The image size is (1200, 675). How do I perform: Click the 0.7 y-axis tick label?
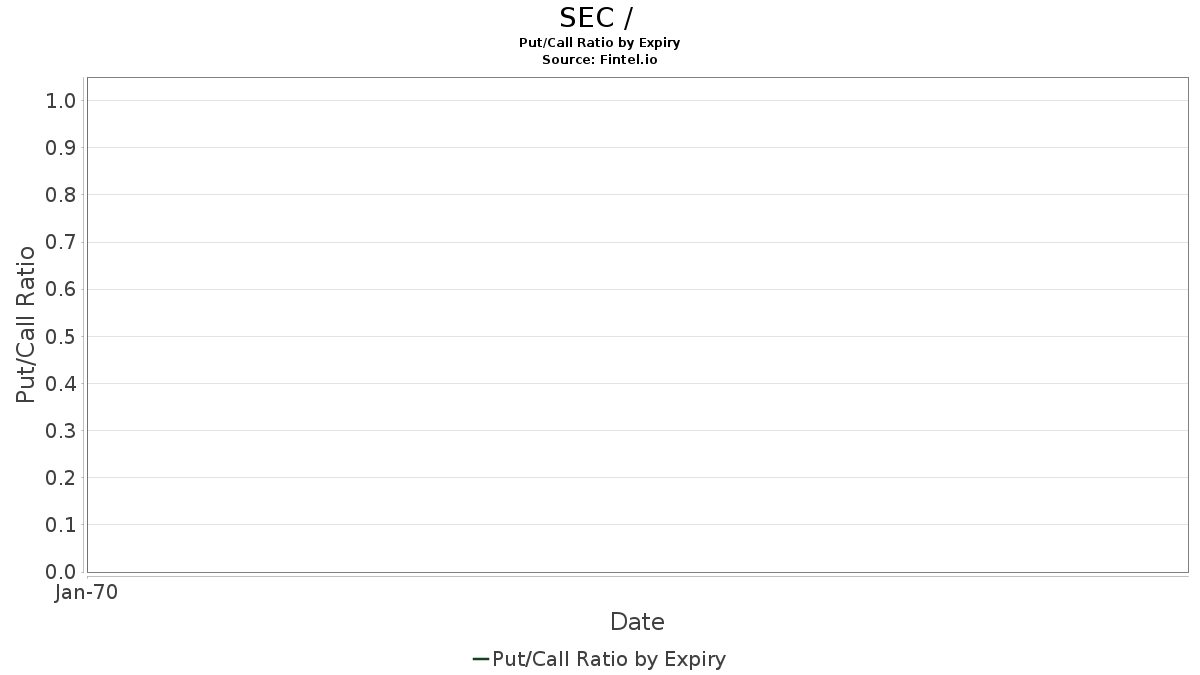[x=61, y=242]
